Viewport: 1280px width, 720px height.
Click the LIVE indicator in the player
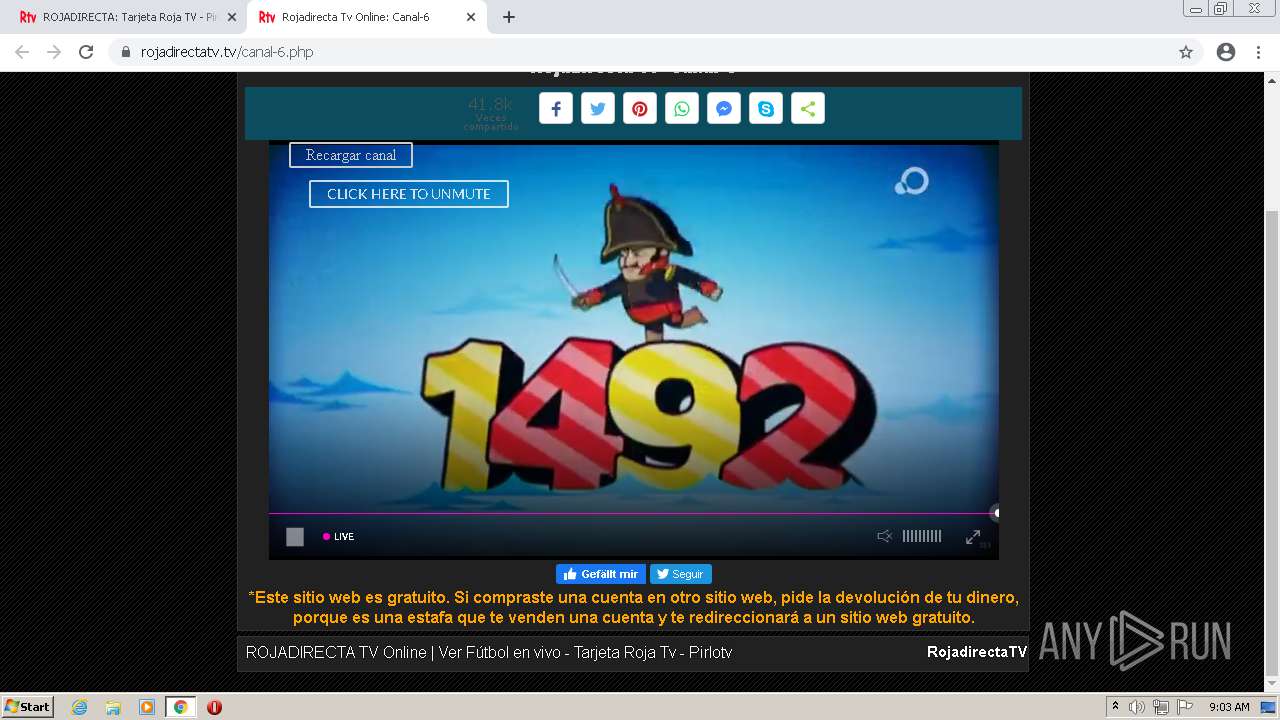coord(339,537)
